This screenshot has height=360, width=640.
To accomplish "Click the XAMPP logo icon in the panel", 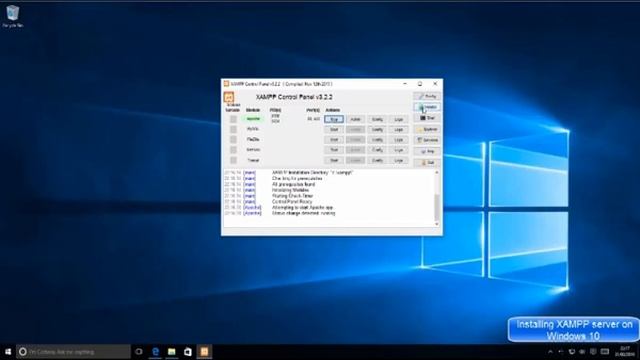I will [x=229, y=97].
